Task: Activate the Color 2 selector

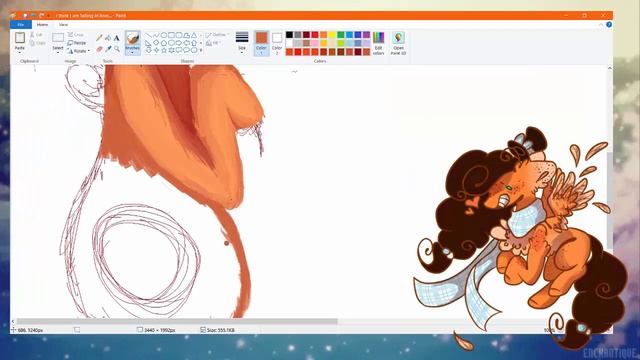Action: pos(277,43)
